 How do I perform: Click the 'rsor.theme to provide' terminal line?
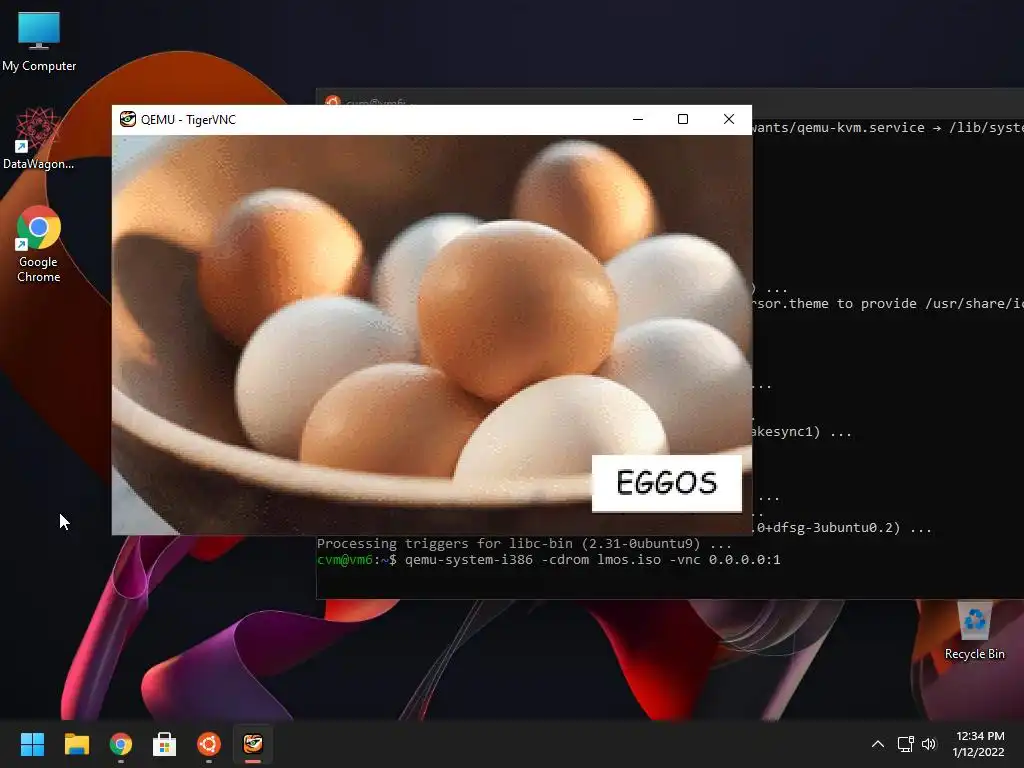point(888,304)
